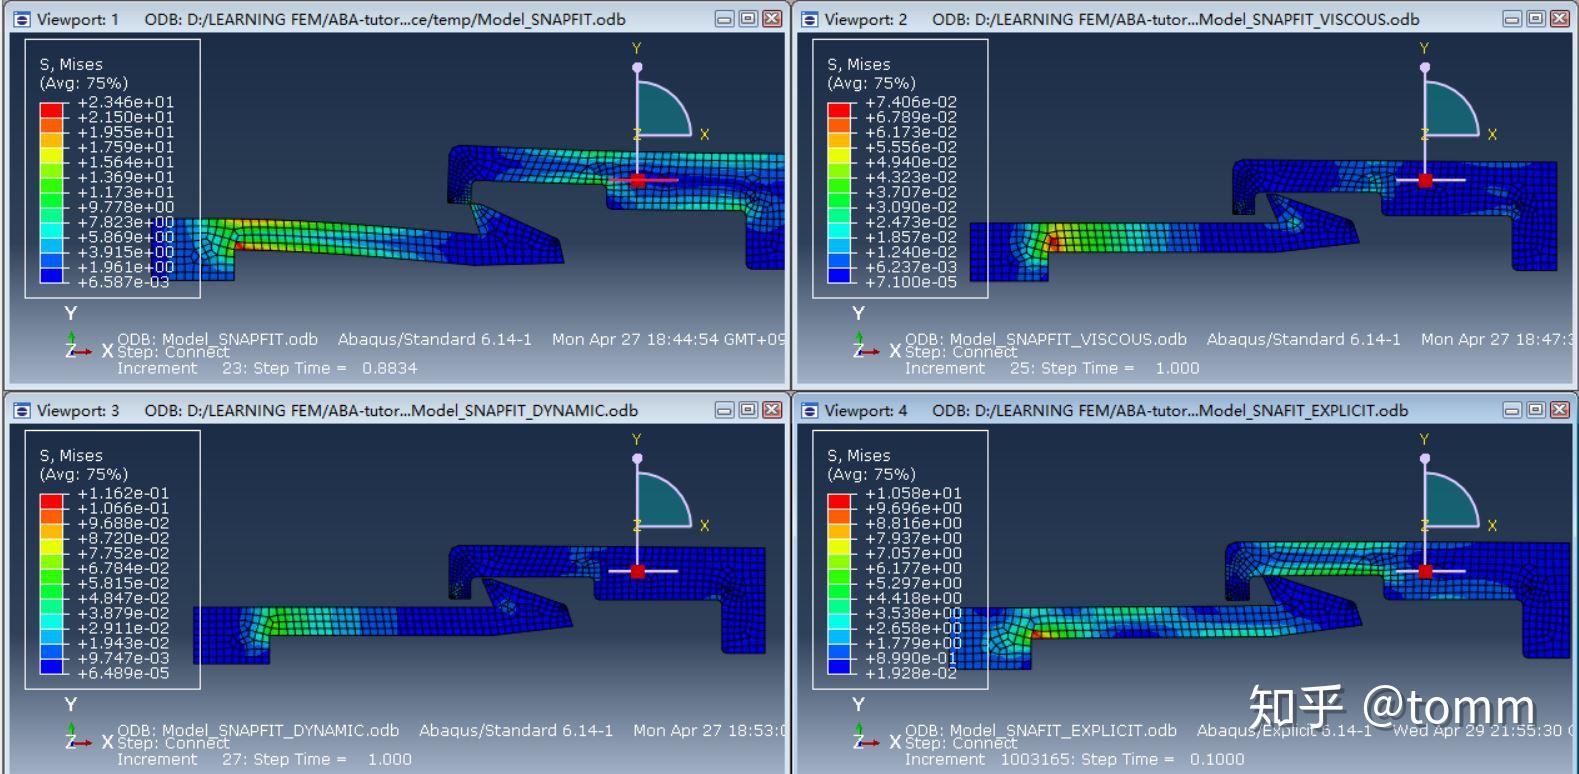
Task: Click the Viewport 3 window icon
Action: click(22, 410)
